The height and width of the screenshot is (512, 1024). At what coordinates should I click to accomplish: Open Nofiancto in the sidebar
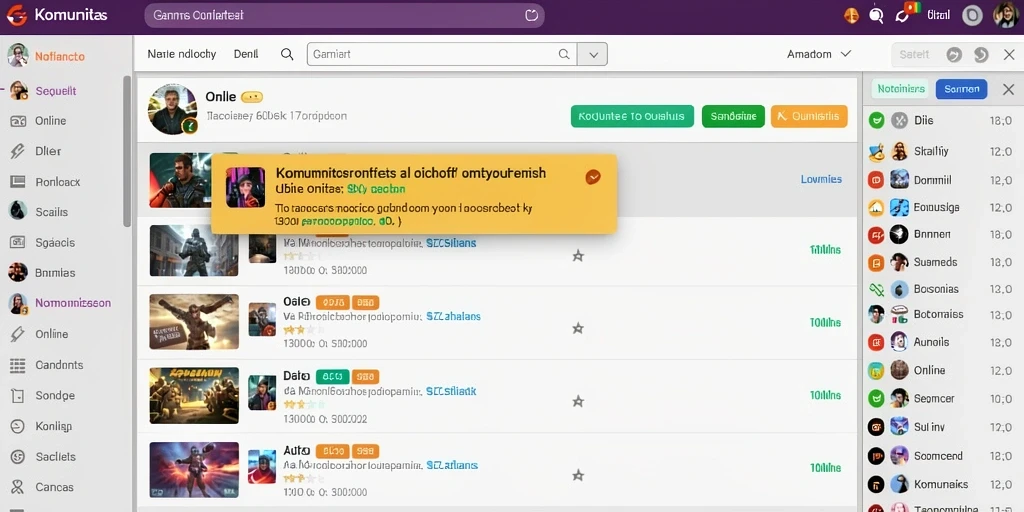click(59, 56)
